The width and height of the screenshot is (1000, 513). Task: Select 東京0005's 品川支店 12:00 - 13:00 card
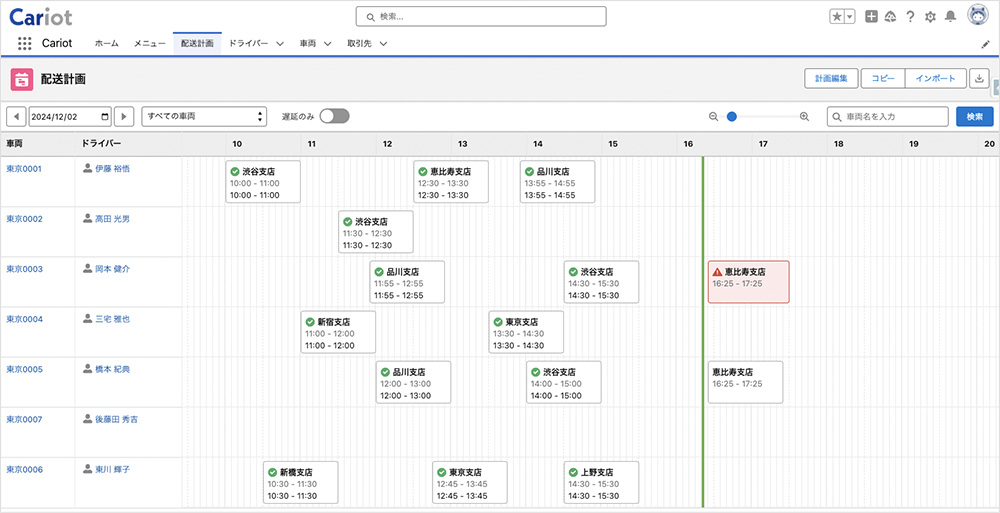413,382
